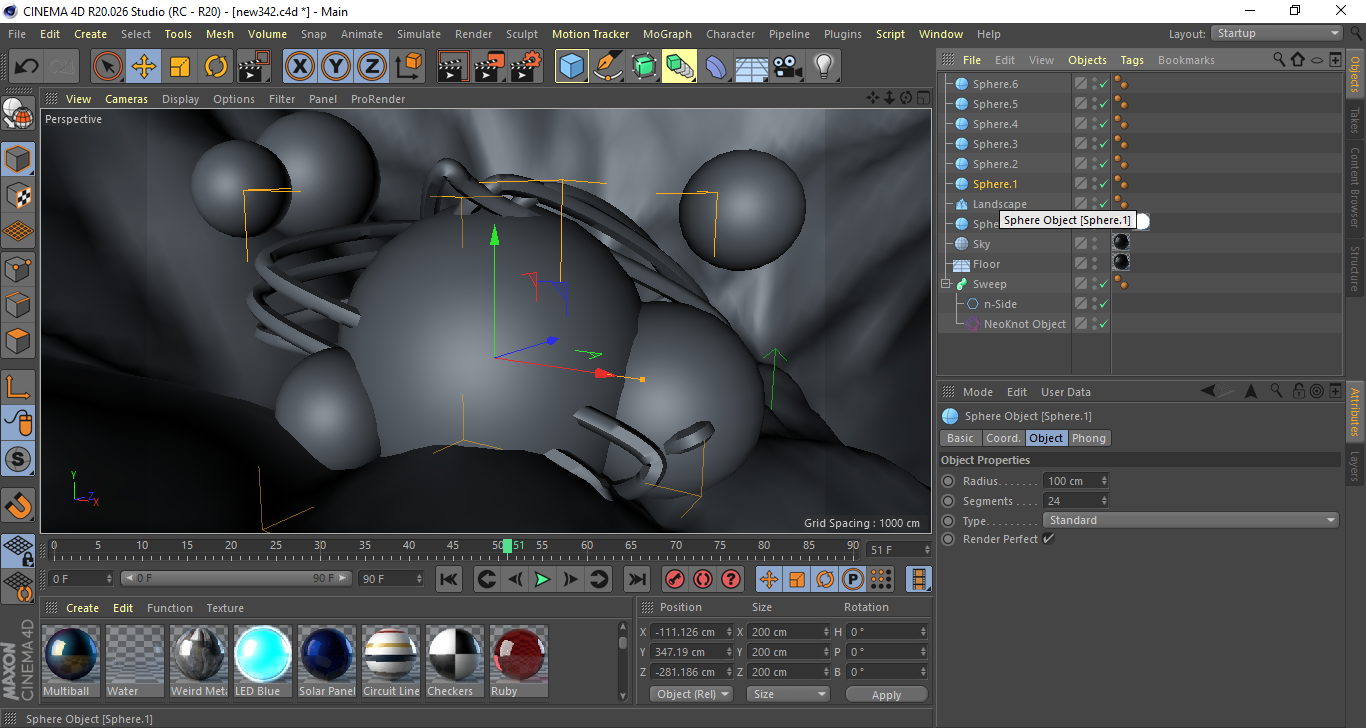The image size is (1366, 728).
Task: Switch to Texture mode icon
Action: tap(18, 195)
